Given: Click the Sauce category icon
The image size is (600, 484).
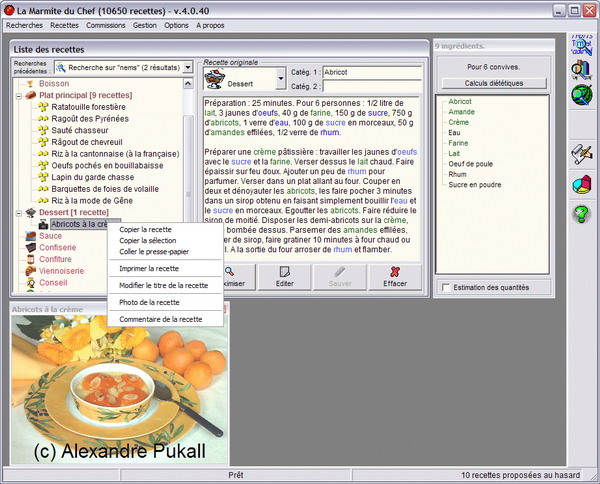Looking at the screenshot, I should coord(31,236).
